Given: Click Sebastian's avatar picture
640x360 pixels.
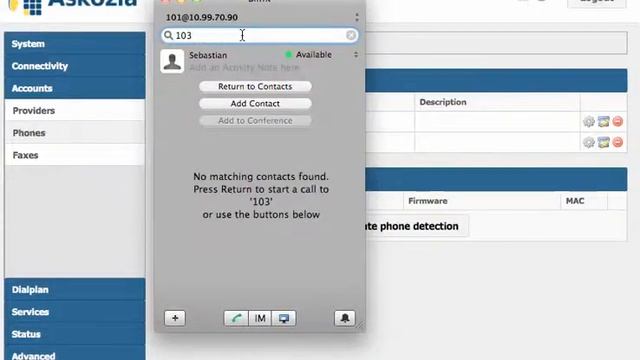Looking at the screenshot, I should tap(172, 61).
